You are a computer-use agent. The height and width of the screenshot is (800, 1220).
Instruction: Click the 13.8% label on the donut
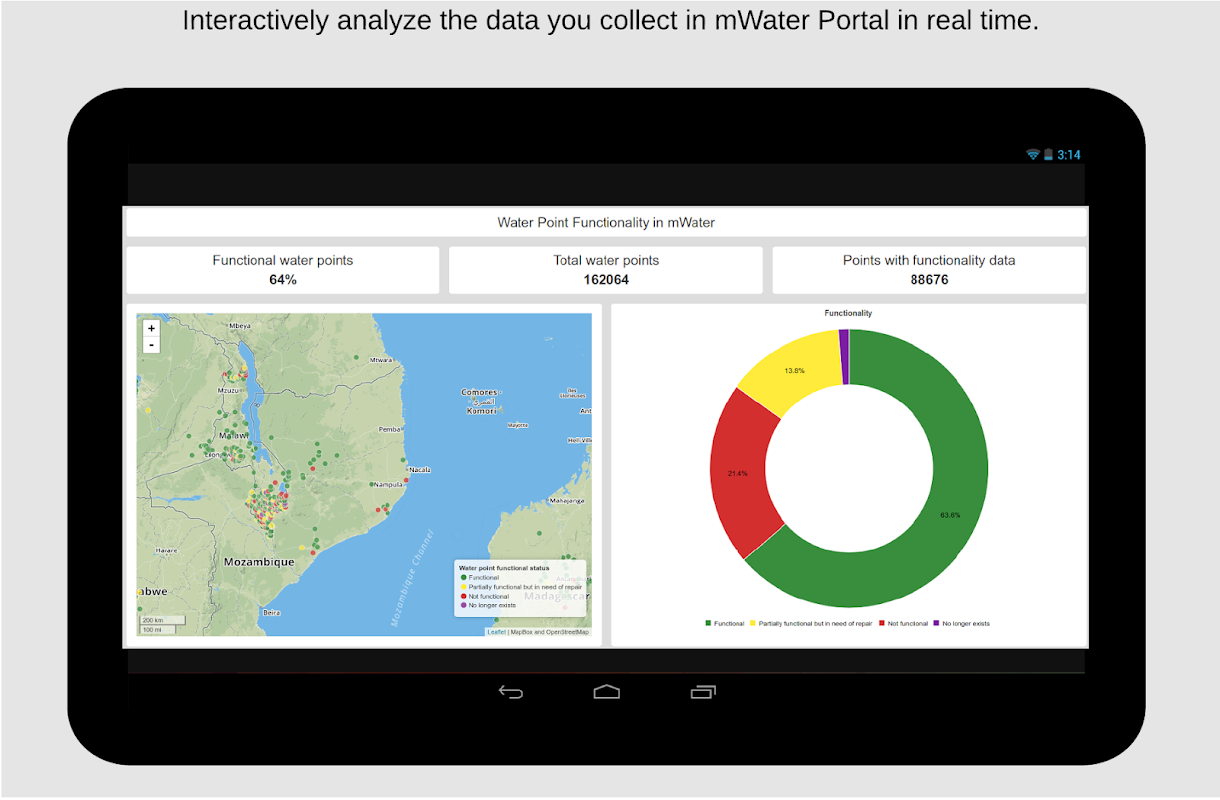pos(794,371)
